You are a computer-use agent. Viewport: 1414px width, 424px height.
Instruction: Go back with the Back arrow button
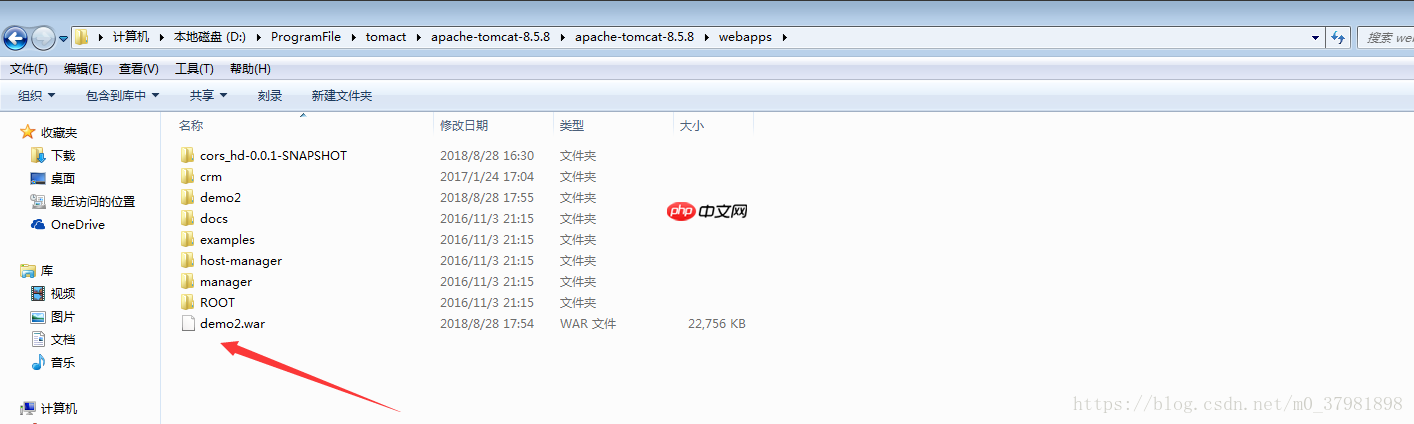pos(16,38)
